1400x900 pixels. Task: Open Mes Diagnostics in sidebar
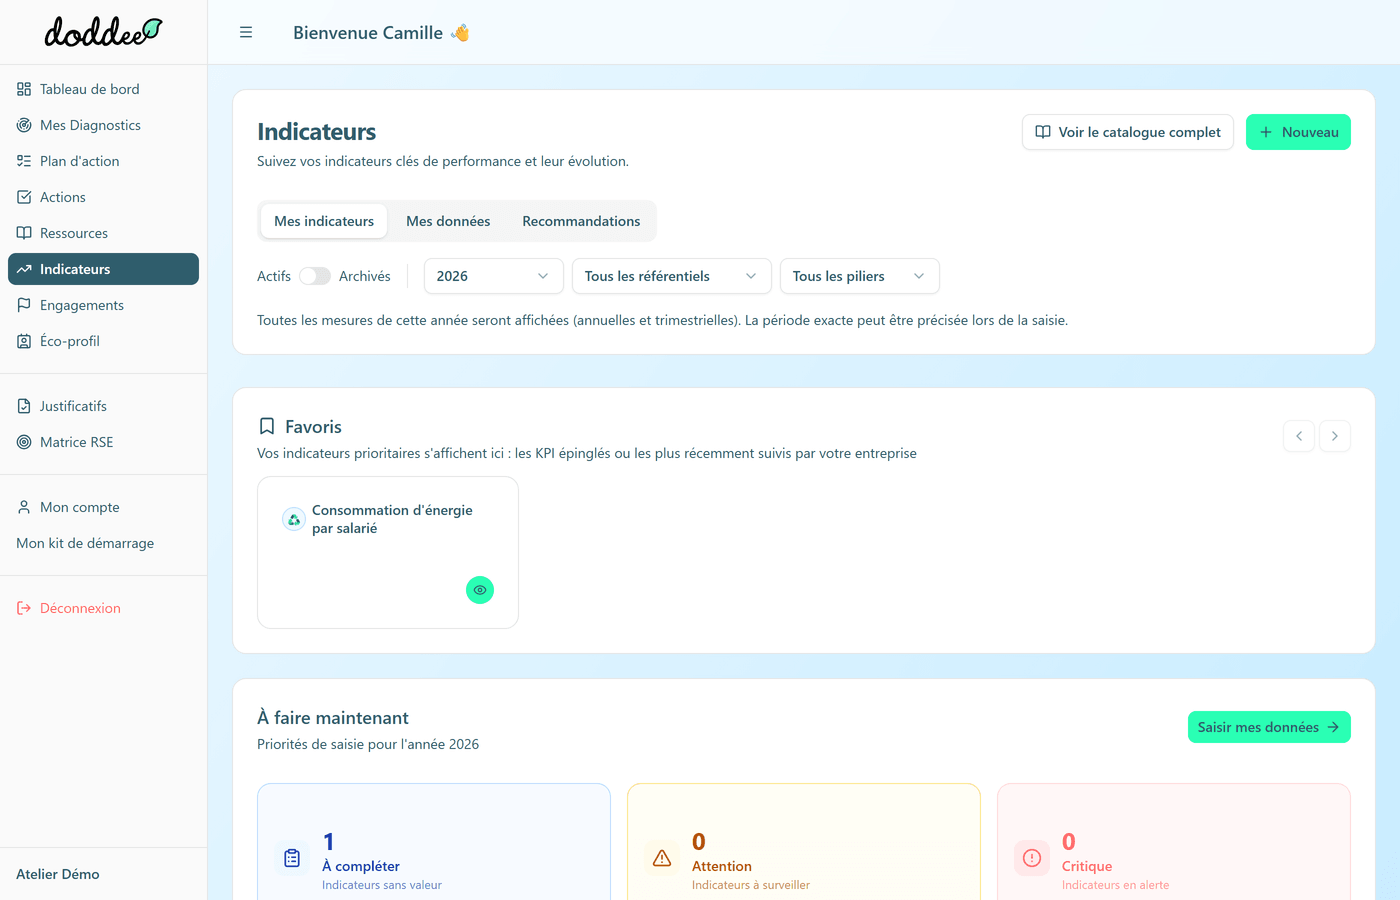click(x=104, y=125)
